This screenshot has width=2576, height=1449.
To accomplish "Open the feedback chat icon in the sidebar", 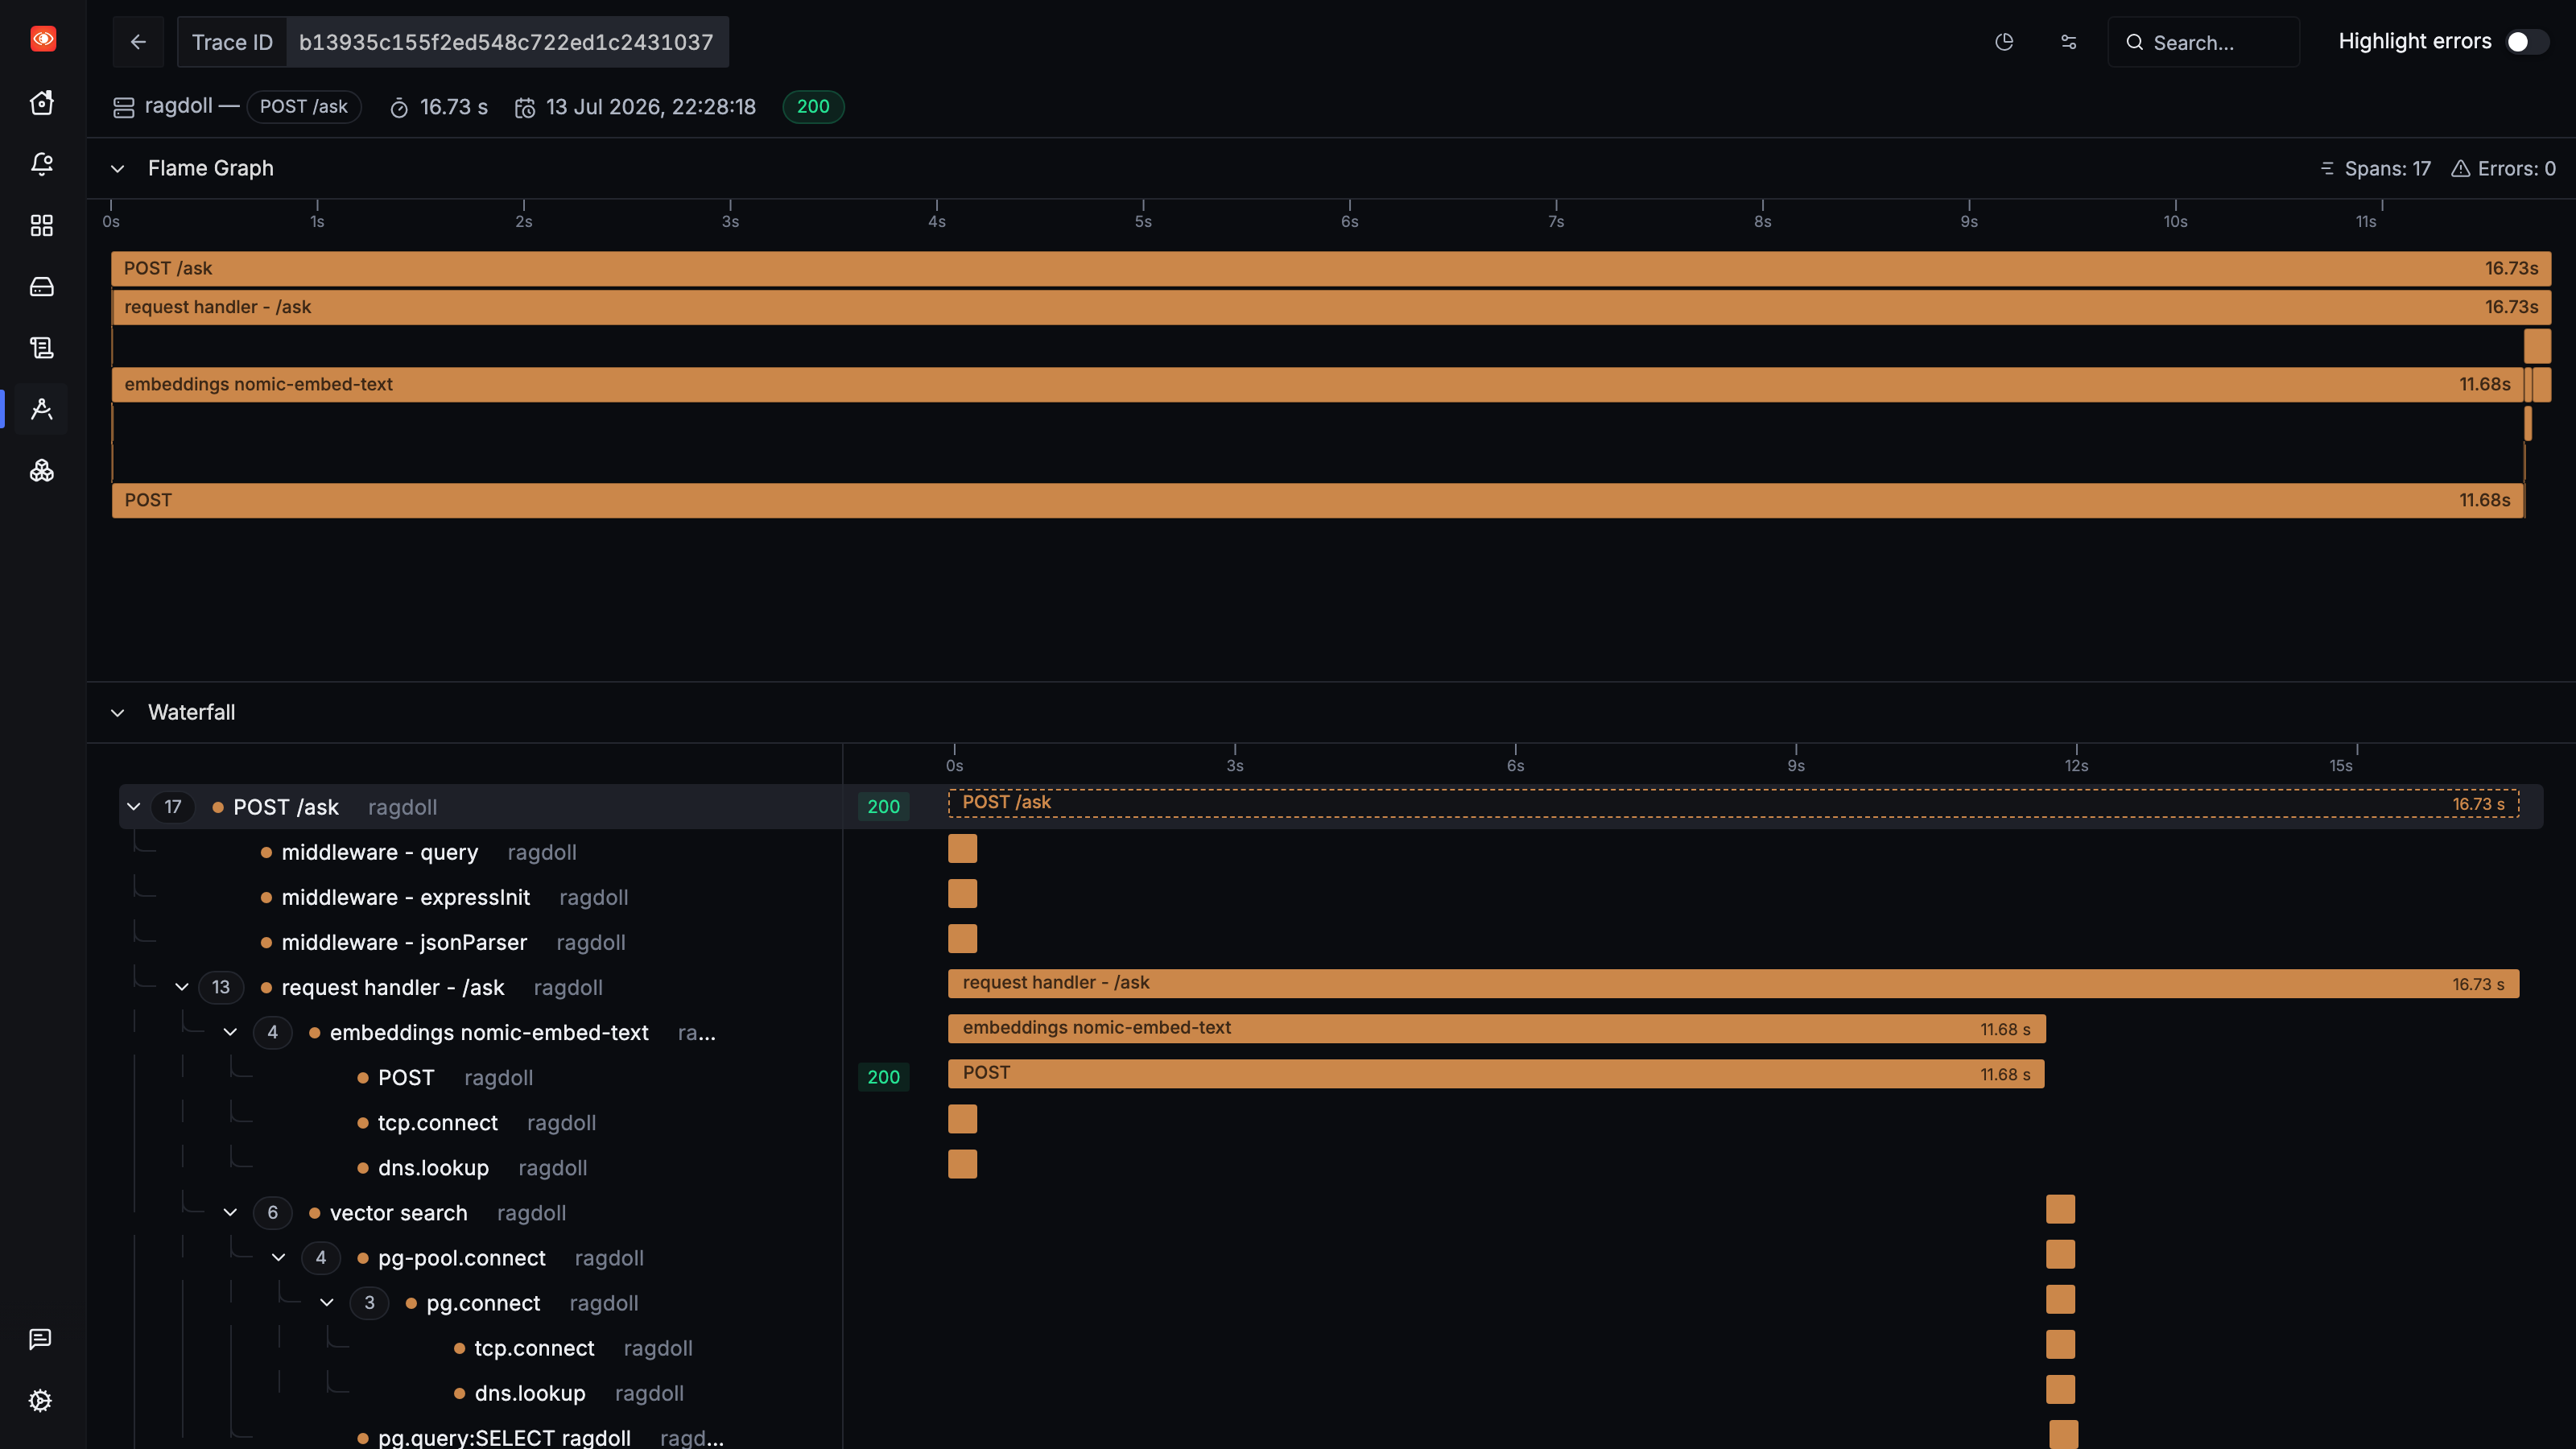I will (x=41, y=1339).
